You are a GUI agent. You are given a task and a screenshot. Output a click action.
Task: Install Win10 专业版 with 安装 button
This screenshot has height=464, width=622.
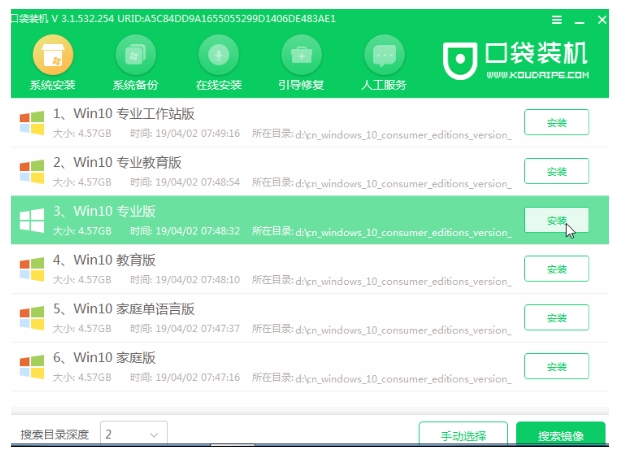(x=556, y=220)
